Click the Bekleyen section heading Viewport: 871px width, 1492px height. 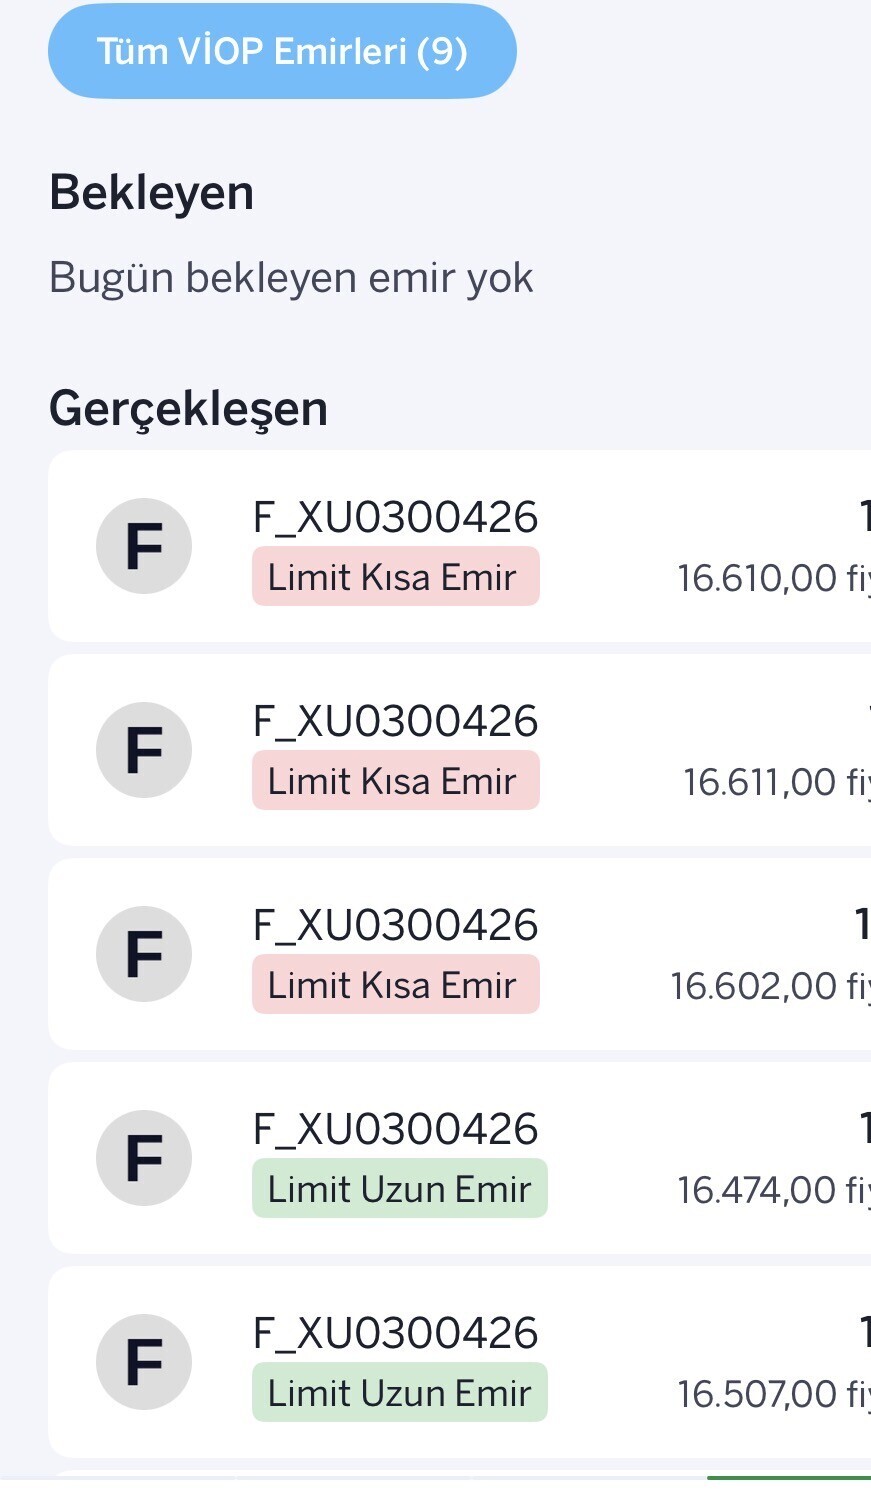tap(151, 192)
